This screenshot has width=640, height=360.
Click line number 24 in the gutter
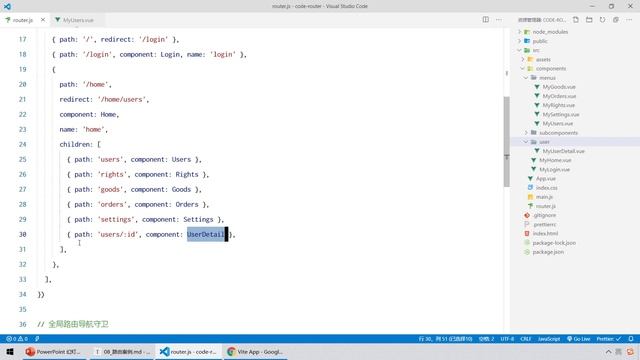[22, 144]
